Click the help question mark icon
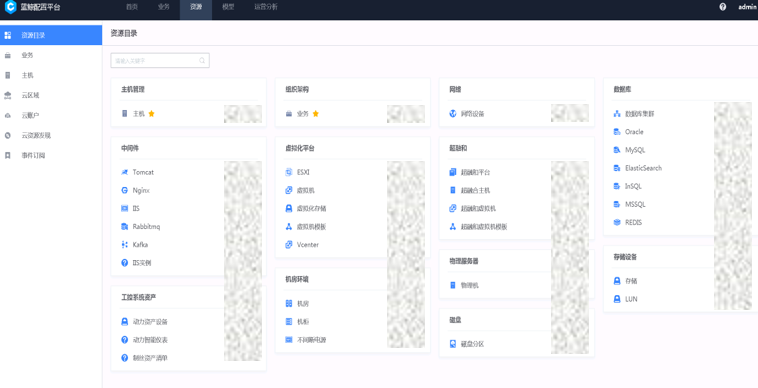Screen dimensions: 758x388 point(723,7)
